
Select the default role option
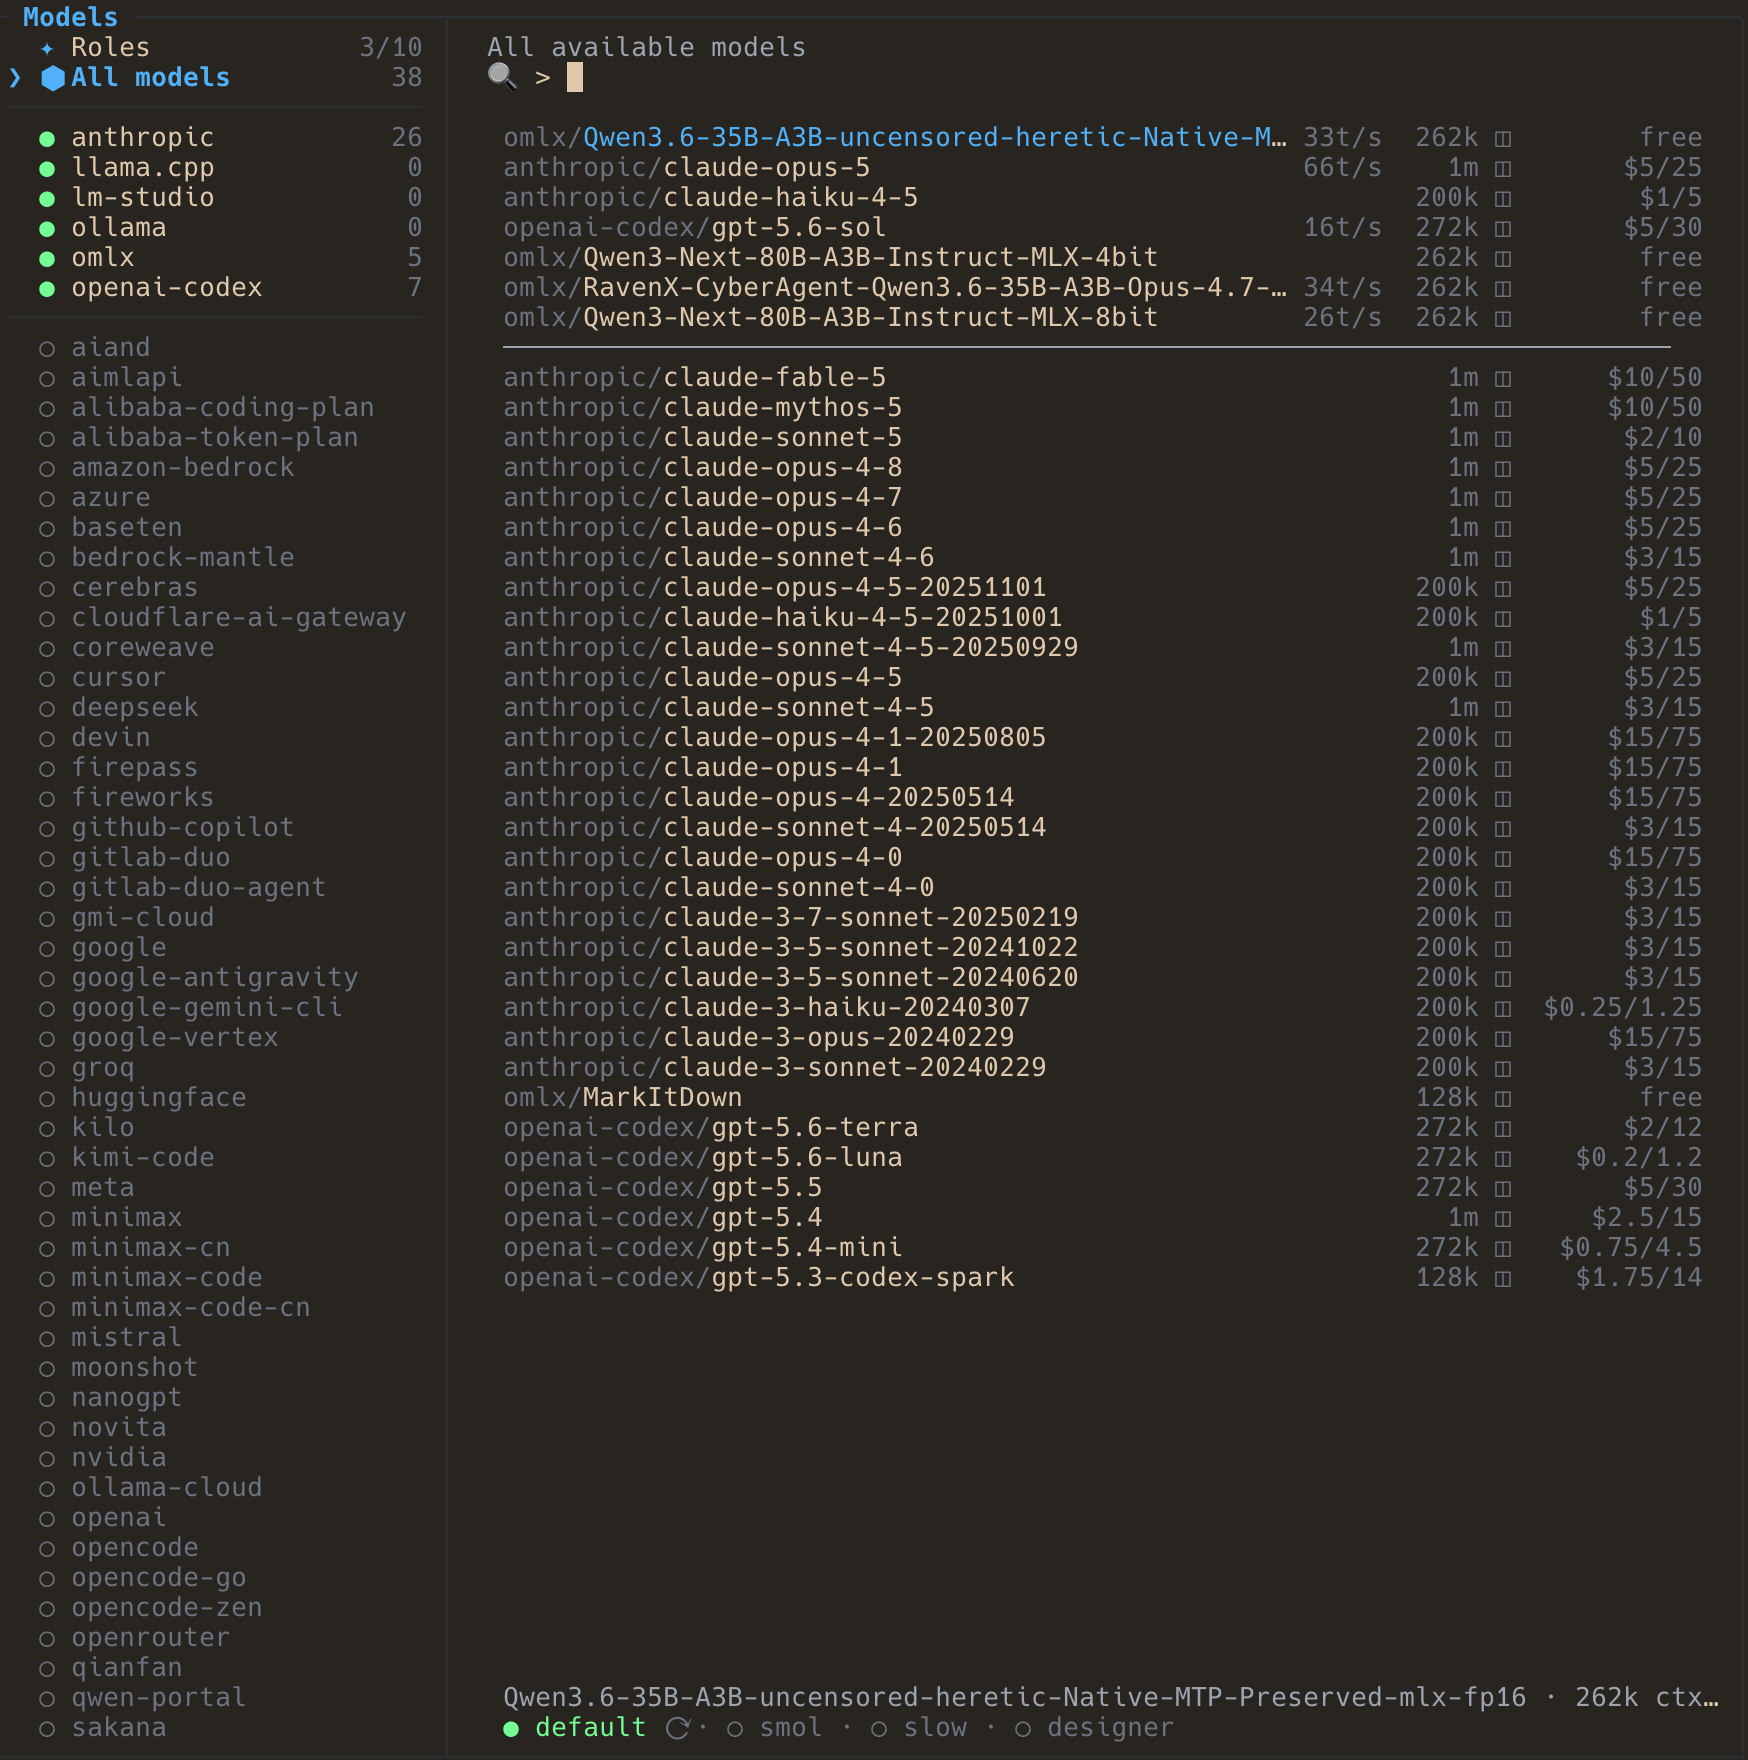click(x=575, y=1728)
